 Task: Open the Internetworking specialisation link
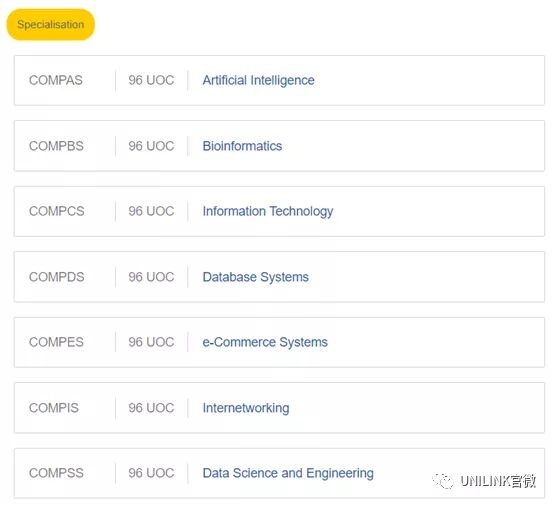click(246, 408)
